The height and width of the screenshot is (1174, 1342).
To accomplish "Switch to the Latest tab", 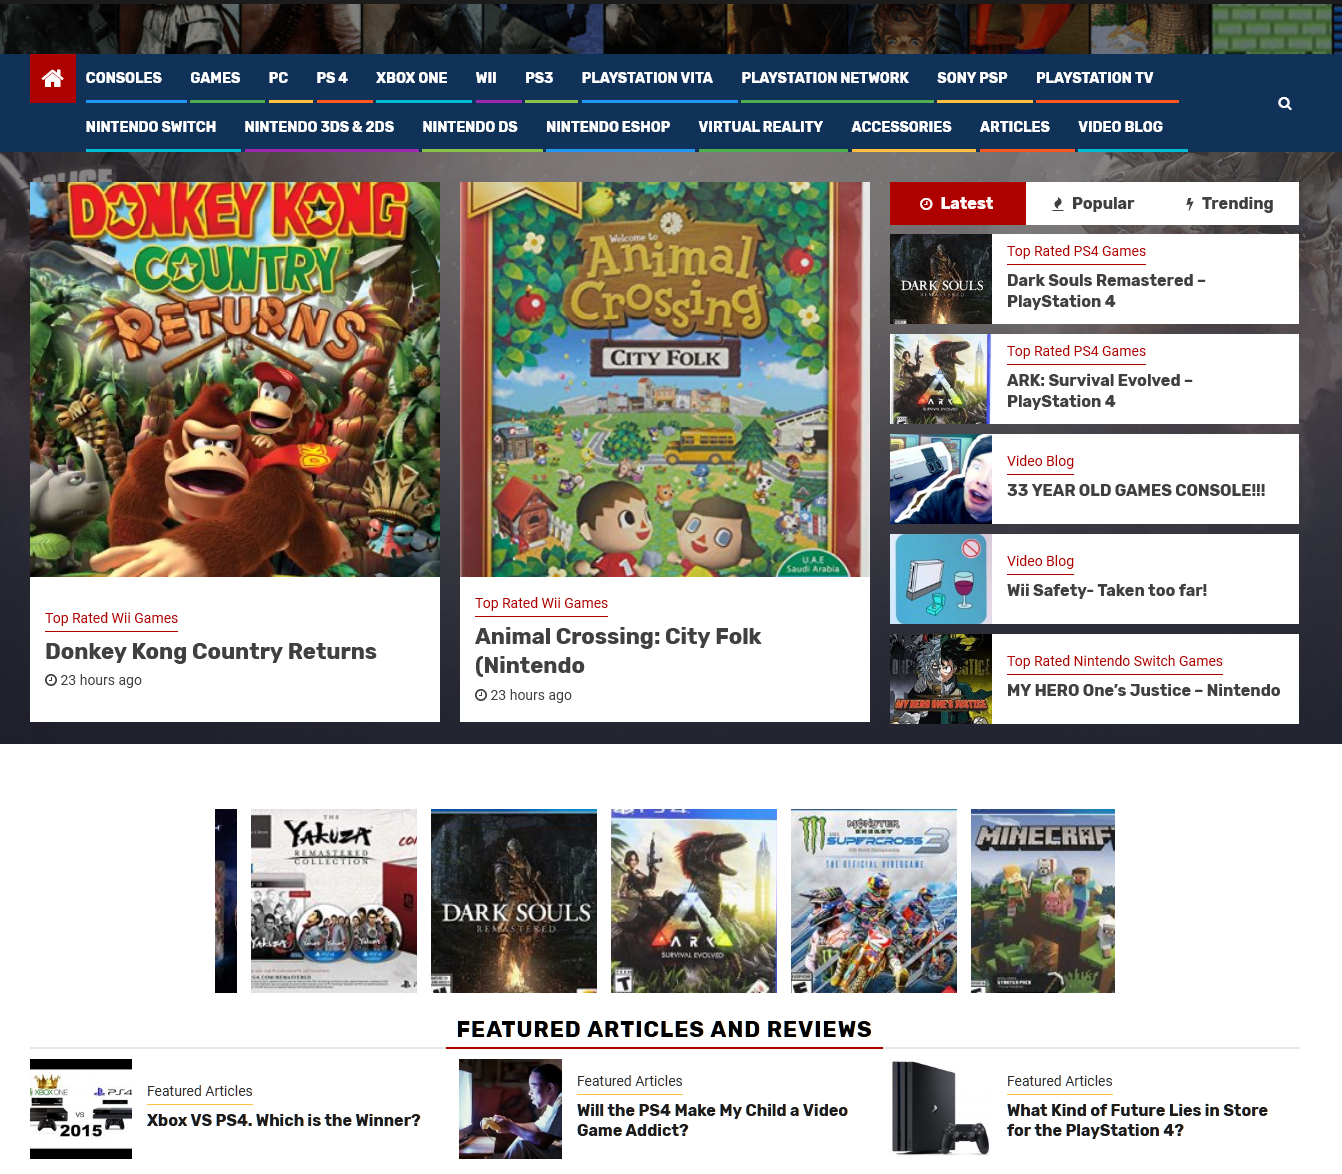I will (958, 203).
